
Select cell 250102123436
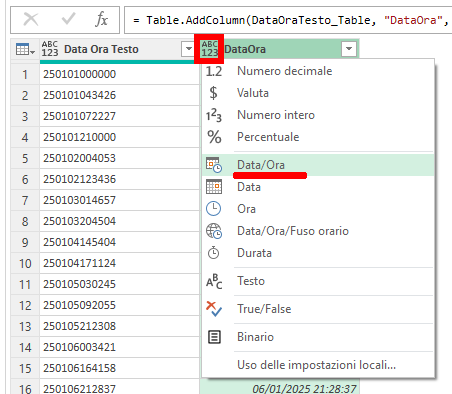pyautogui.click(x=119, y=179)
